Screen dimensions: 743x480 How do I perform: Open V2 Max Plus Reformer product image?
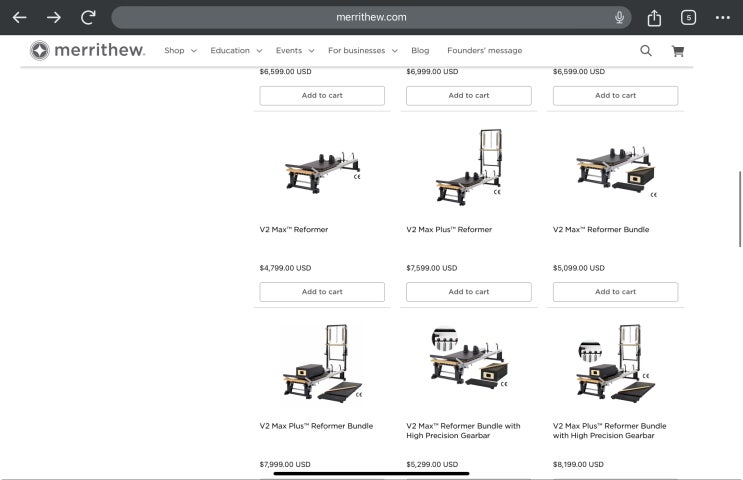(469, 167)
